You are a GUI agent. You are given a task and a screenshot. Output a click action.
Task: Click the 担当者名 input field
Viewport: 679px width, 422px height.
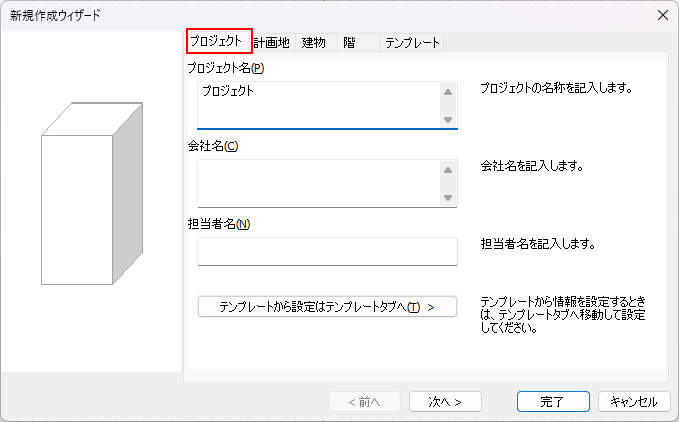tap(327, 251)
